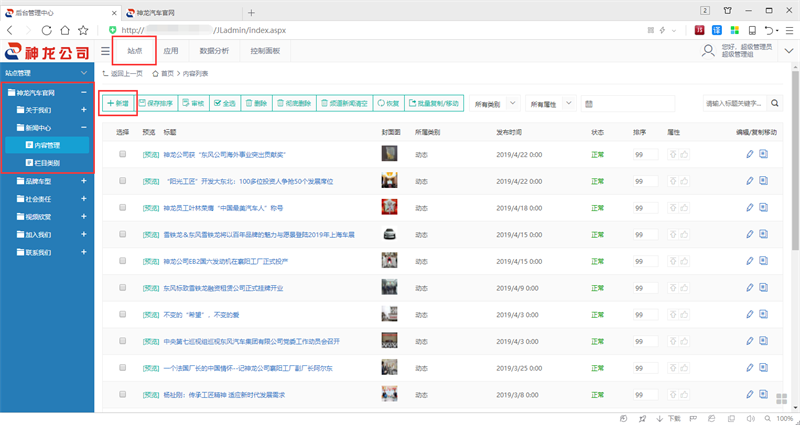The width and height of the screenshot is (800, 425).
Task: Click the 批量复制/移动 batch copy/move button
Action: click(x=434, y=103)
